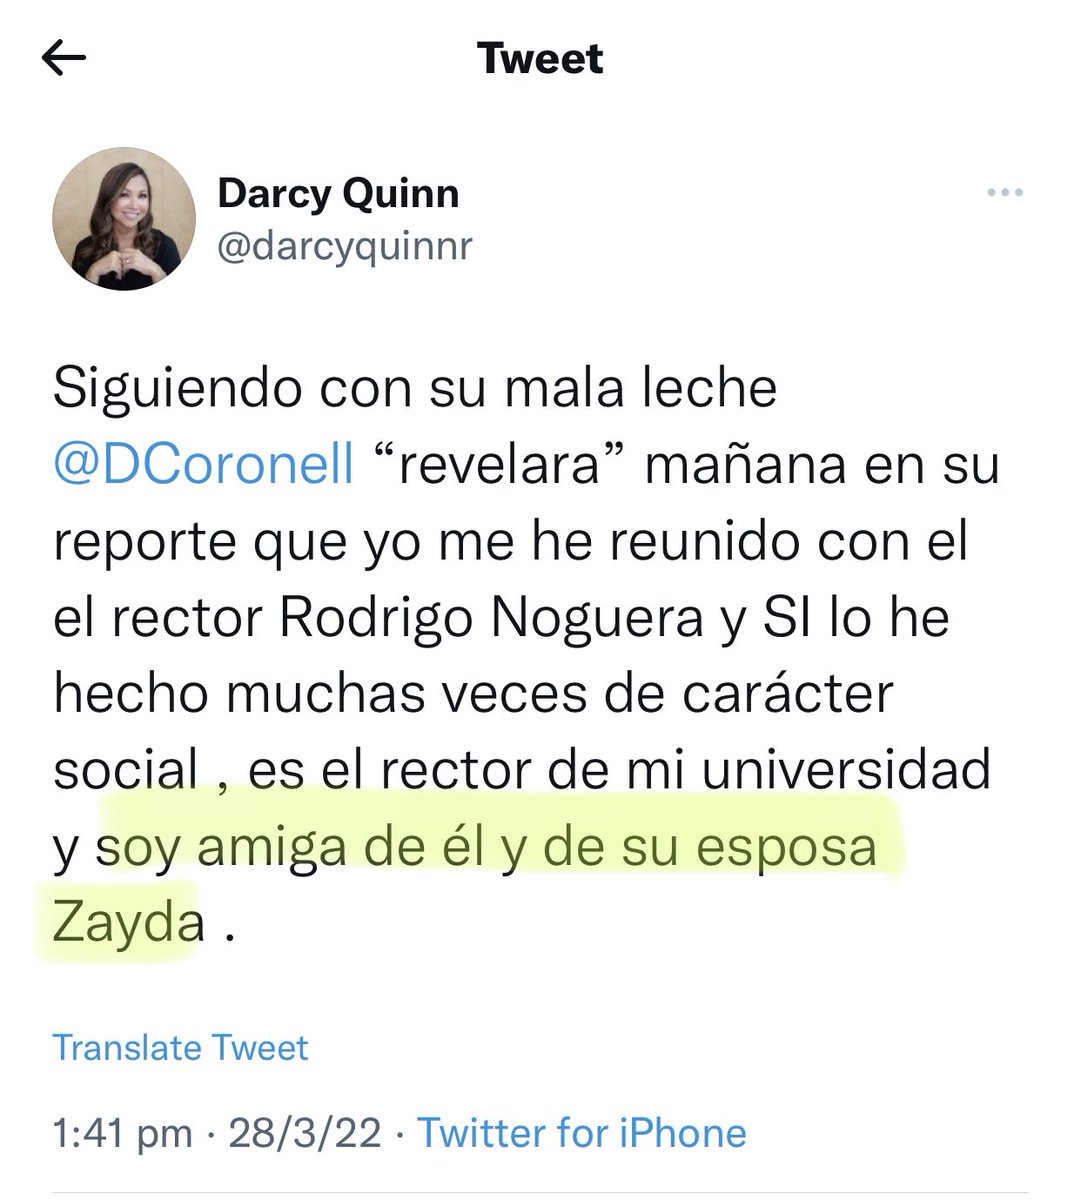Tap the highlighted name Zayda

128,922
